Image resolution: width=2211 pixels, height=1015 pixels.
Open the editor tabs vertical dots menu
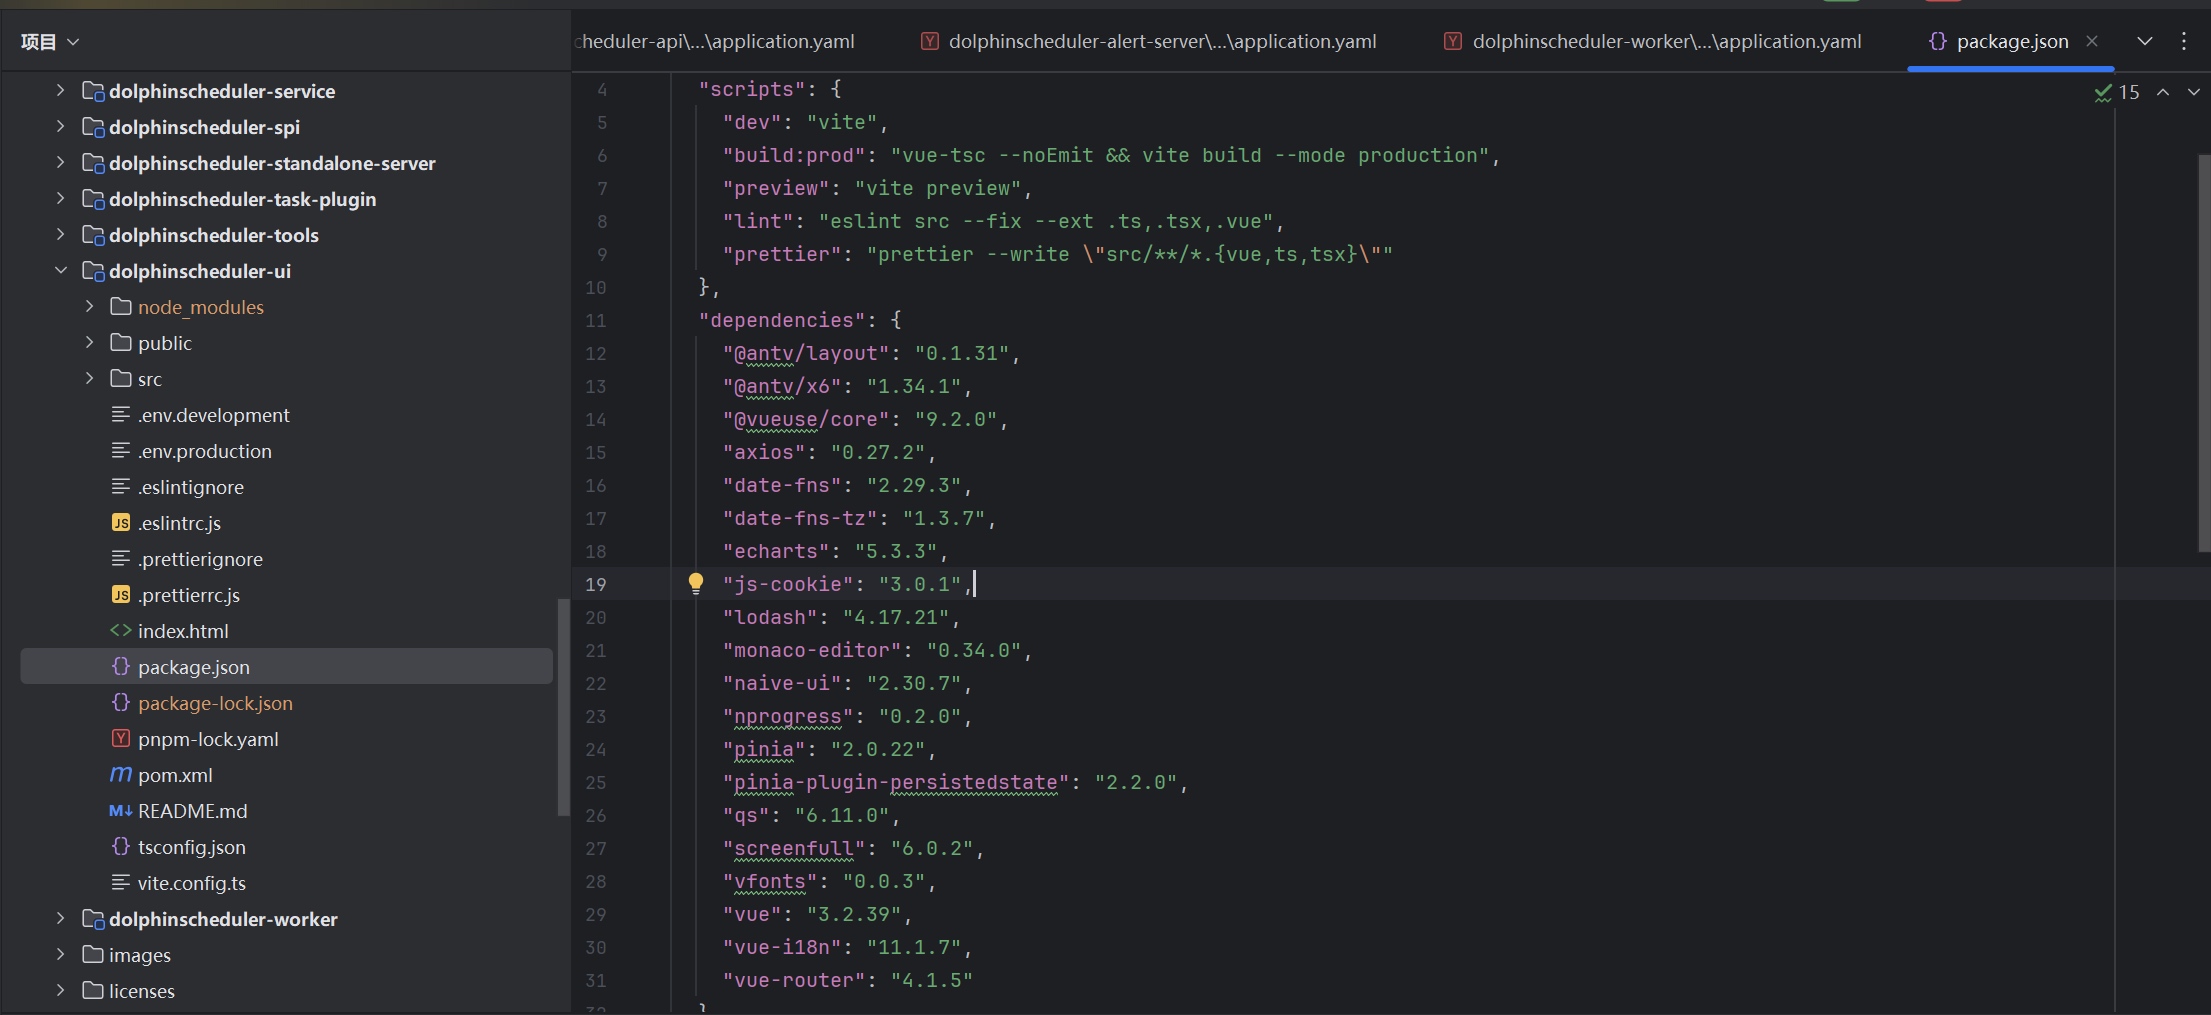point(2184,41)
